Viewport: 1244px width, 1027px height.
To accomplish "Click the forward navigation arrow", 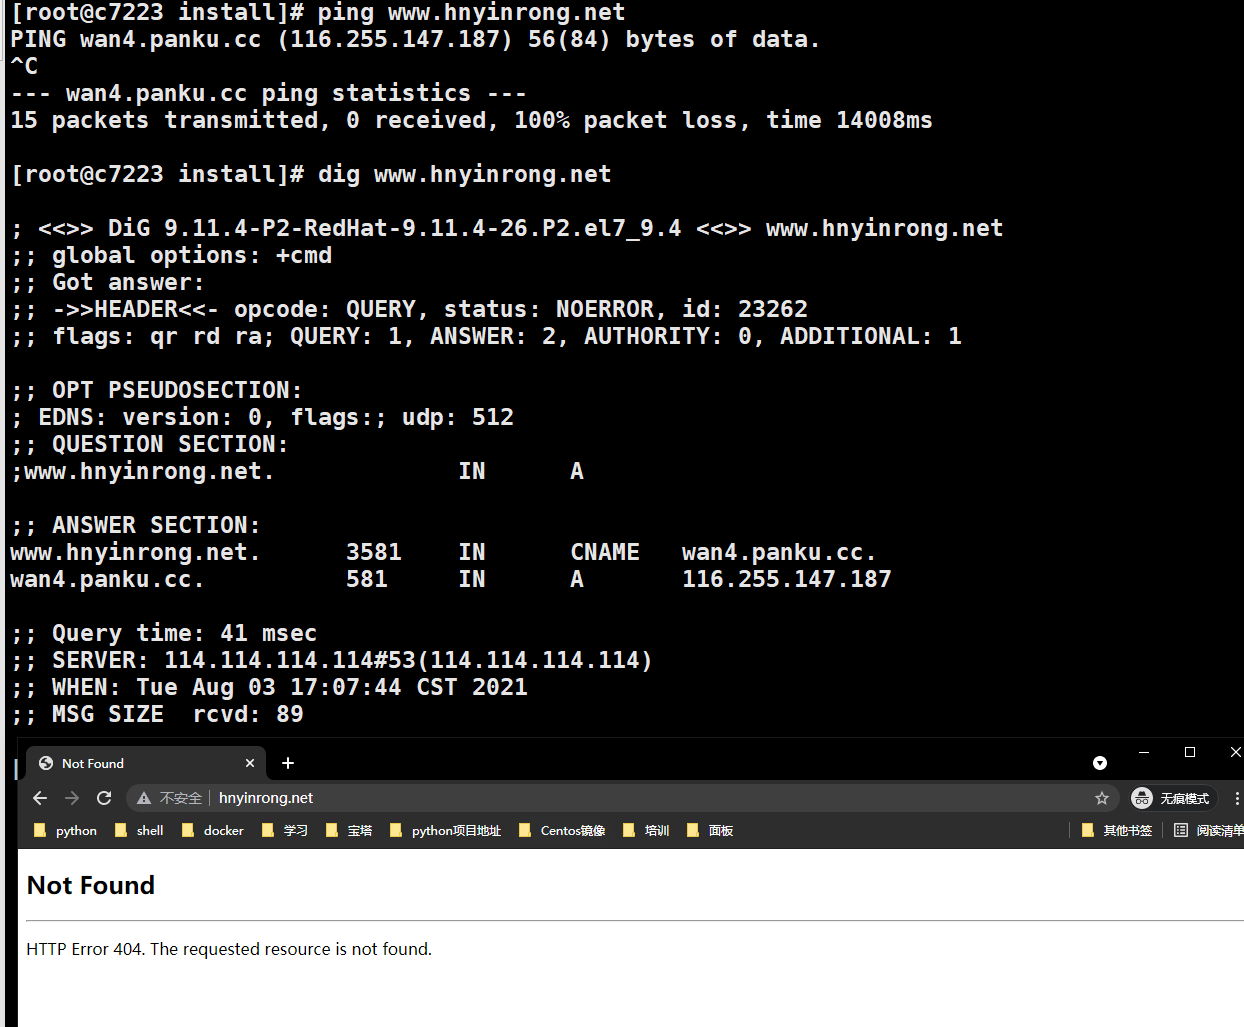I will pyautogui.click(x=72, y=798).
